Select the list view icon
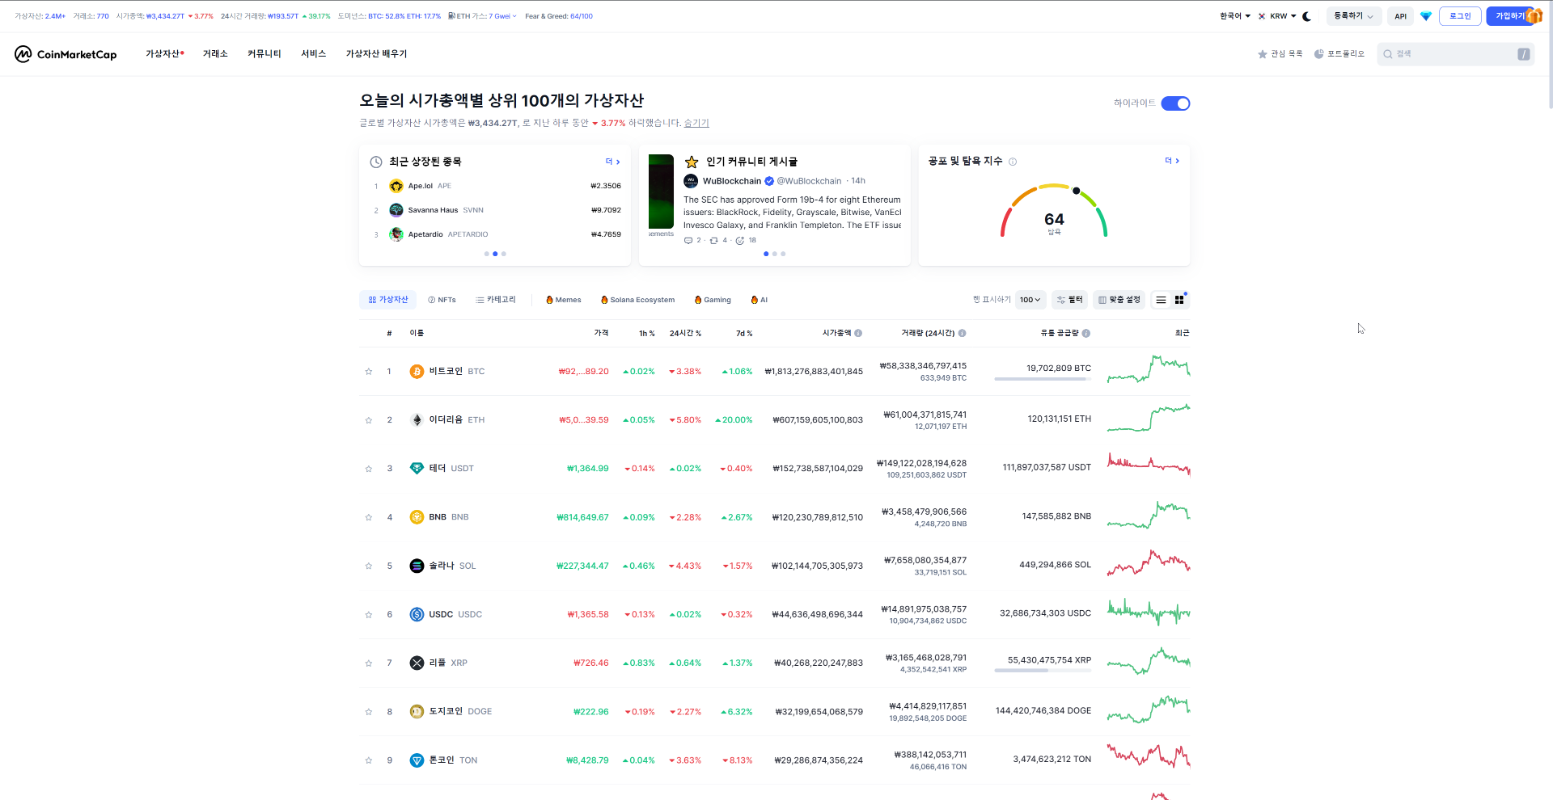Screen dimensions: 1553x800 (1159, 299)
